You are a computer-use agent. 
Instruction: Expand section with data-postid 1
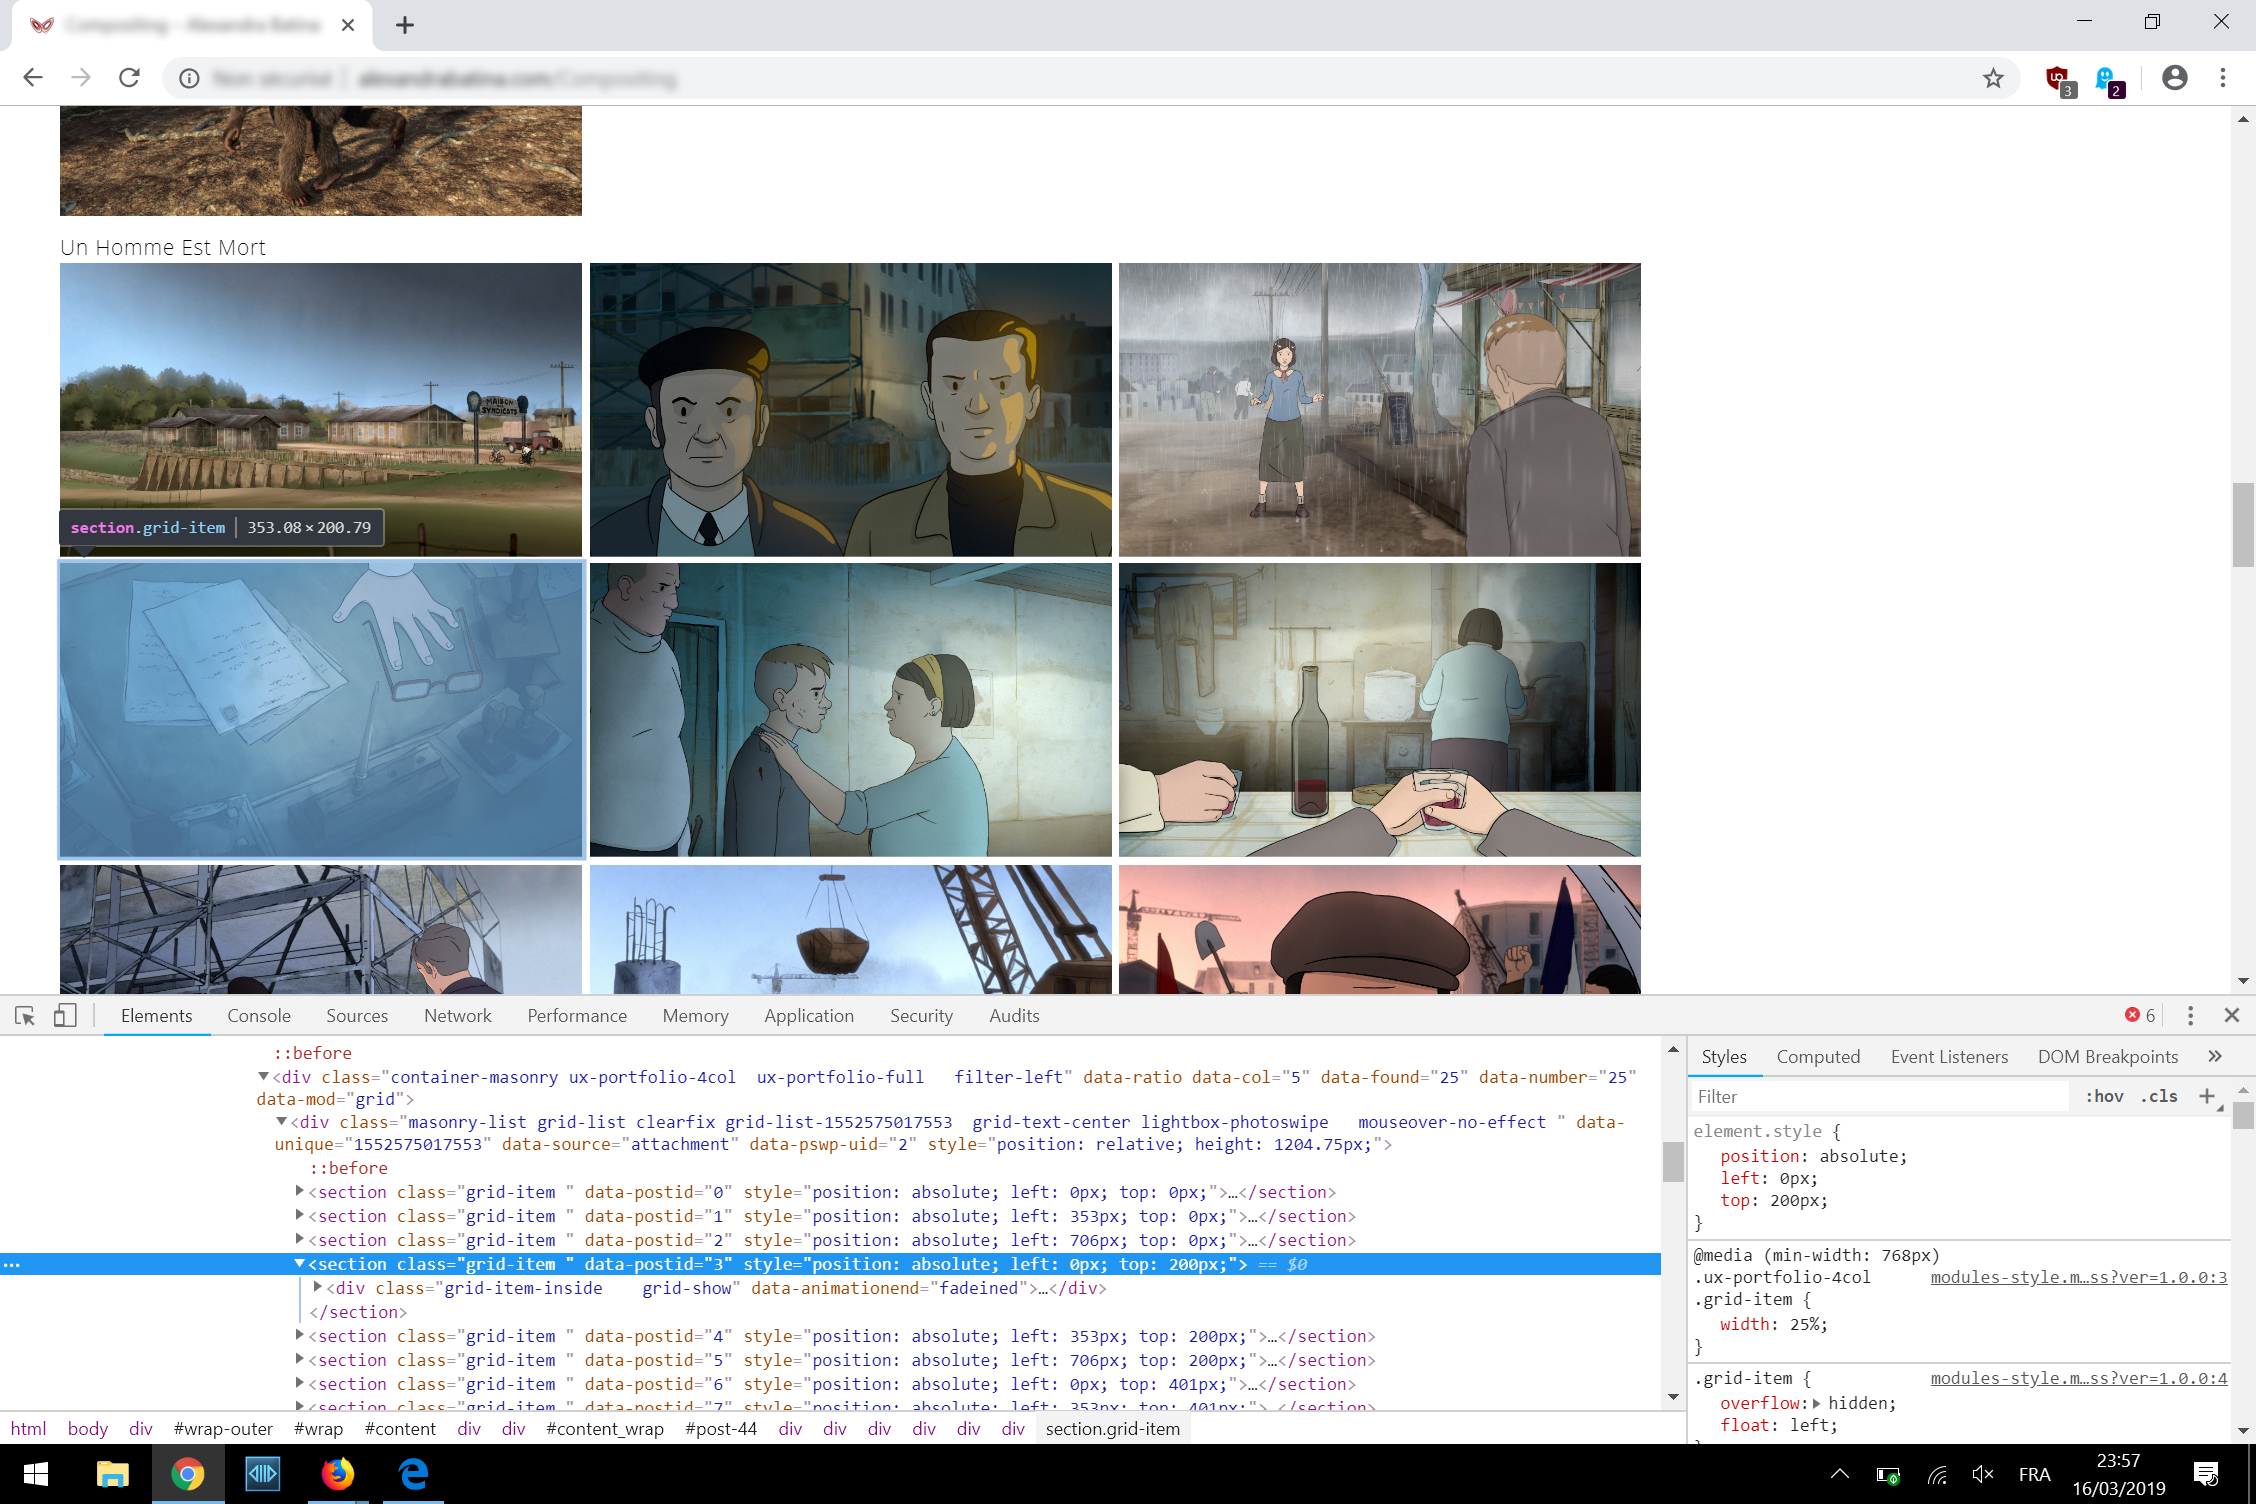pos(299,1216)
